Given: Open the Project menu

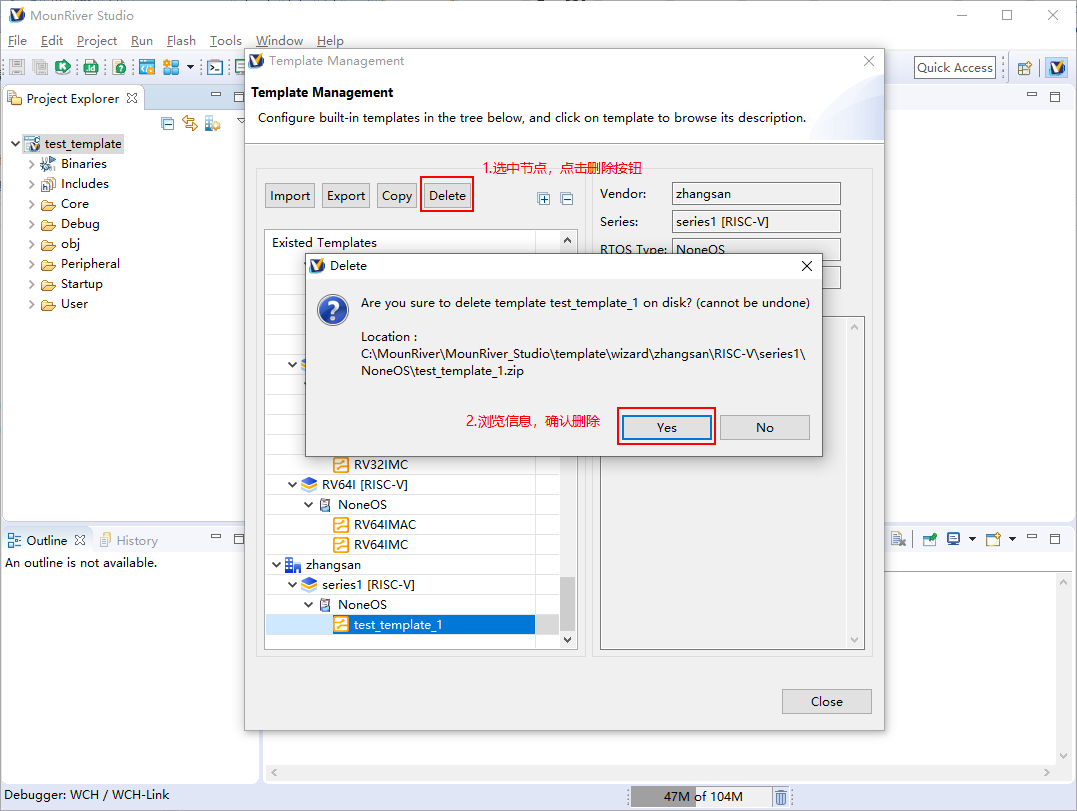Looking at the screenshot, I should pyautogui.click(x=97, y=41).
